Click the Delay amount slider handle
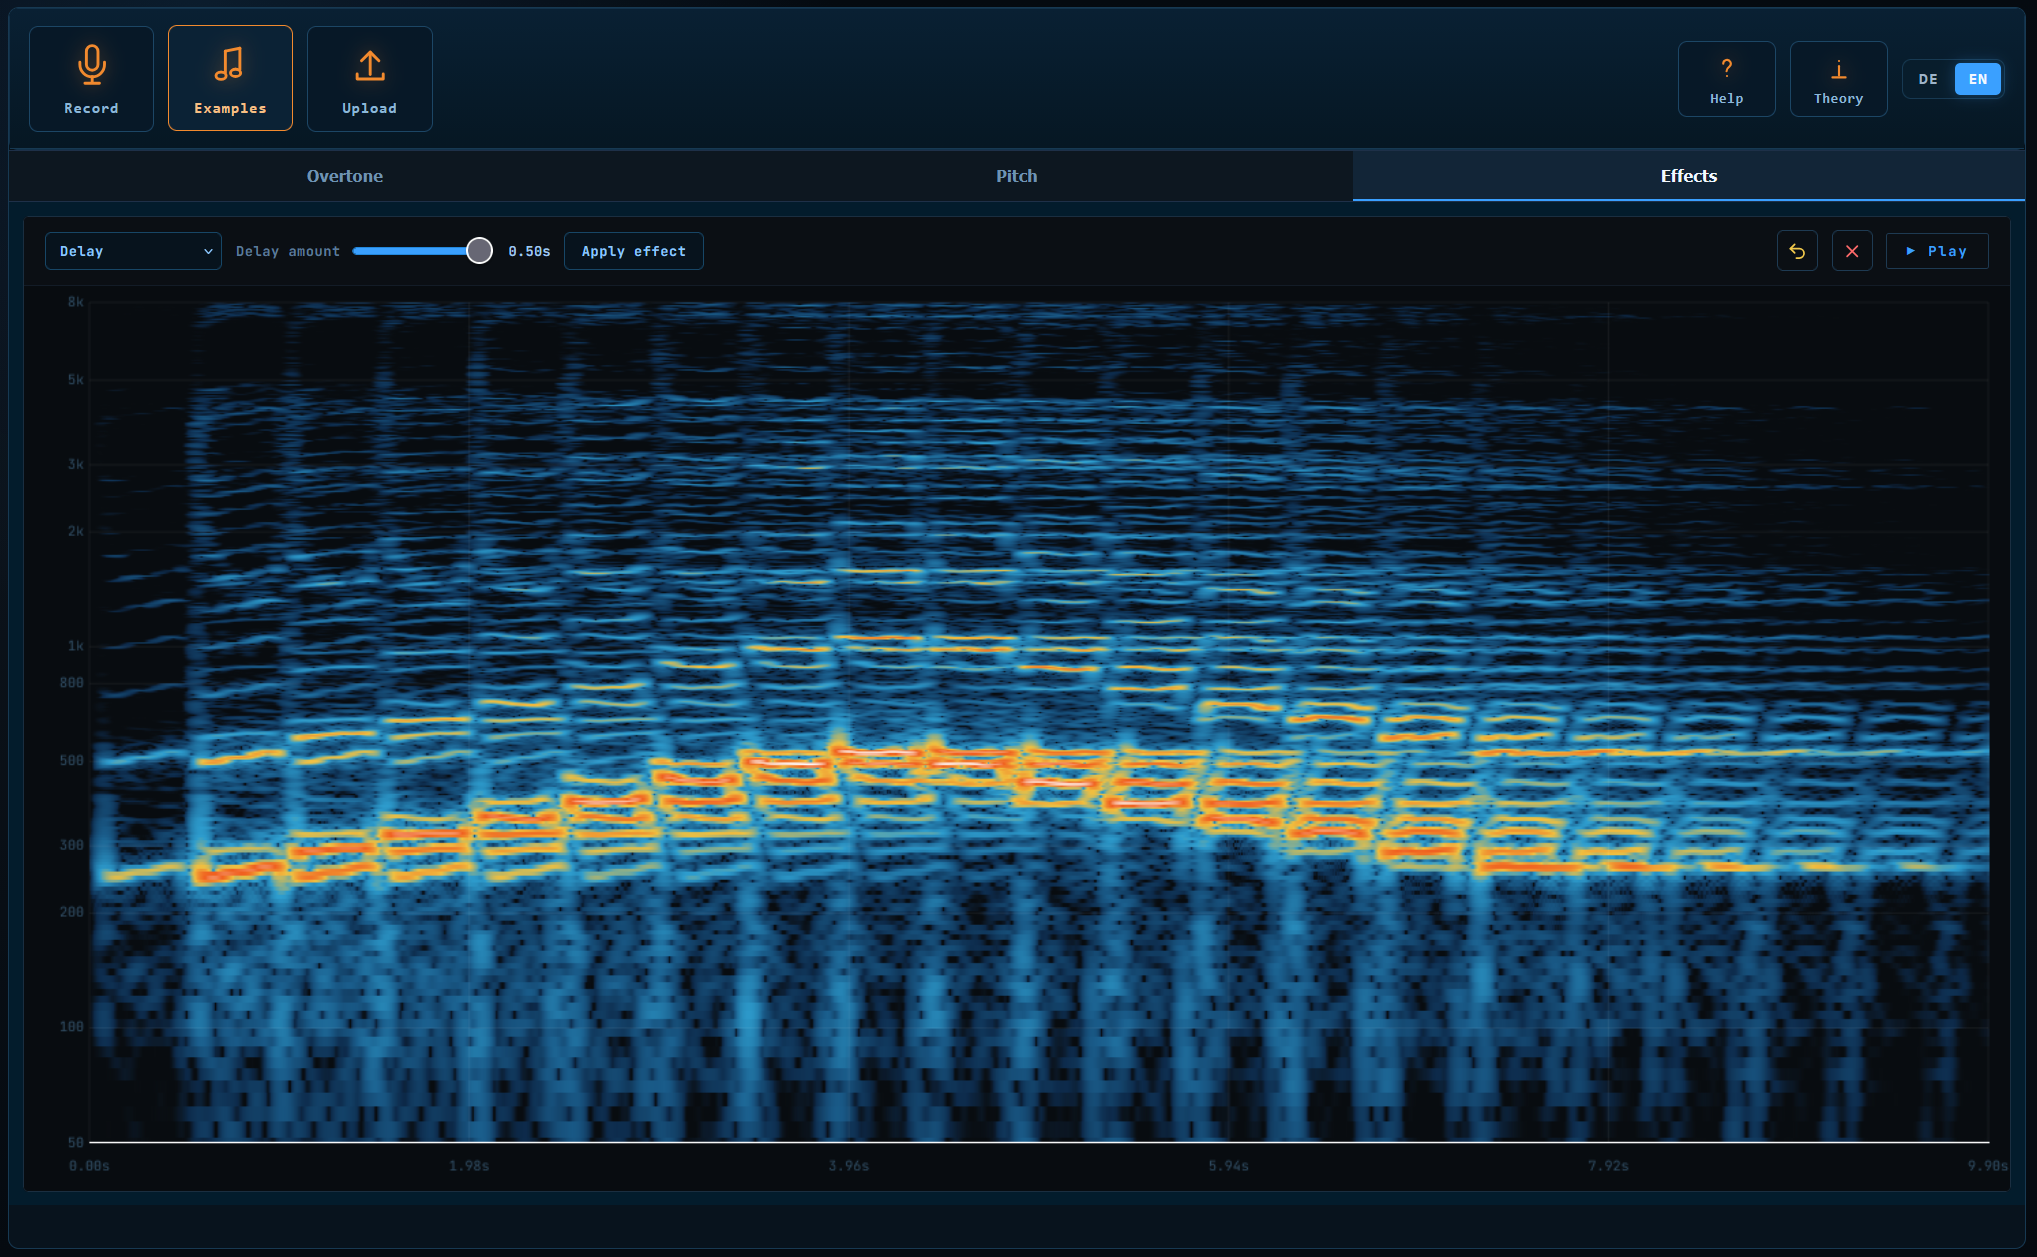Image resolution: width=2037 pixels, height=1257 pixels. click(x=479, y=251)
